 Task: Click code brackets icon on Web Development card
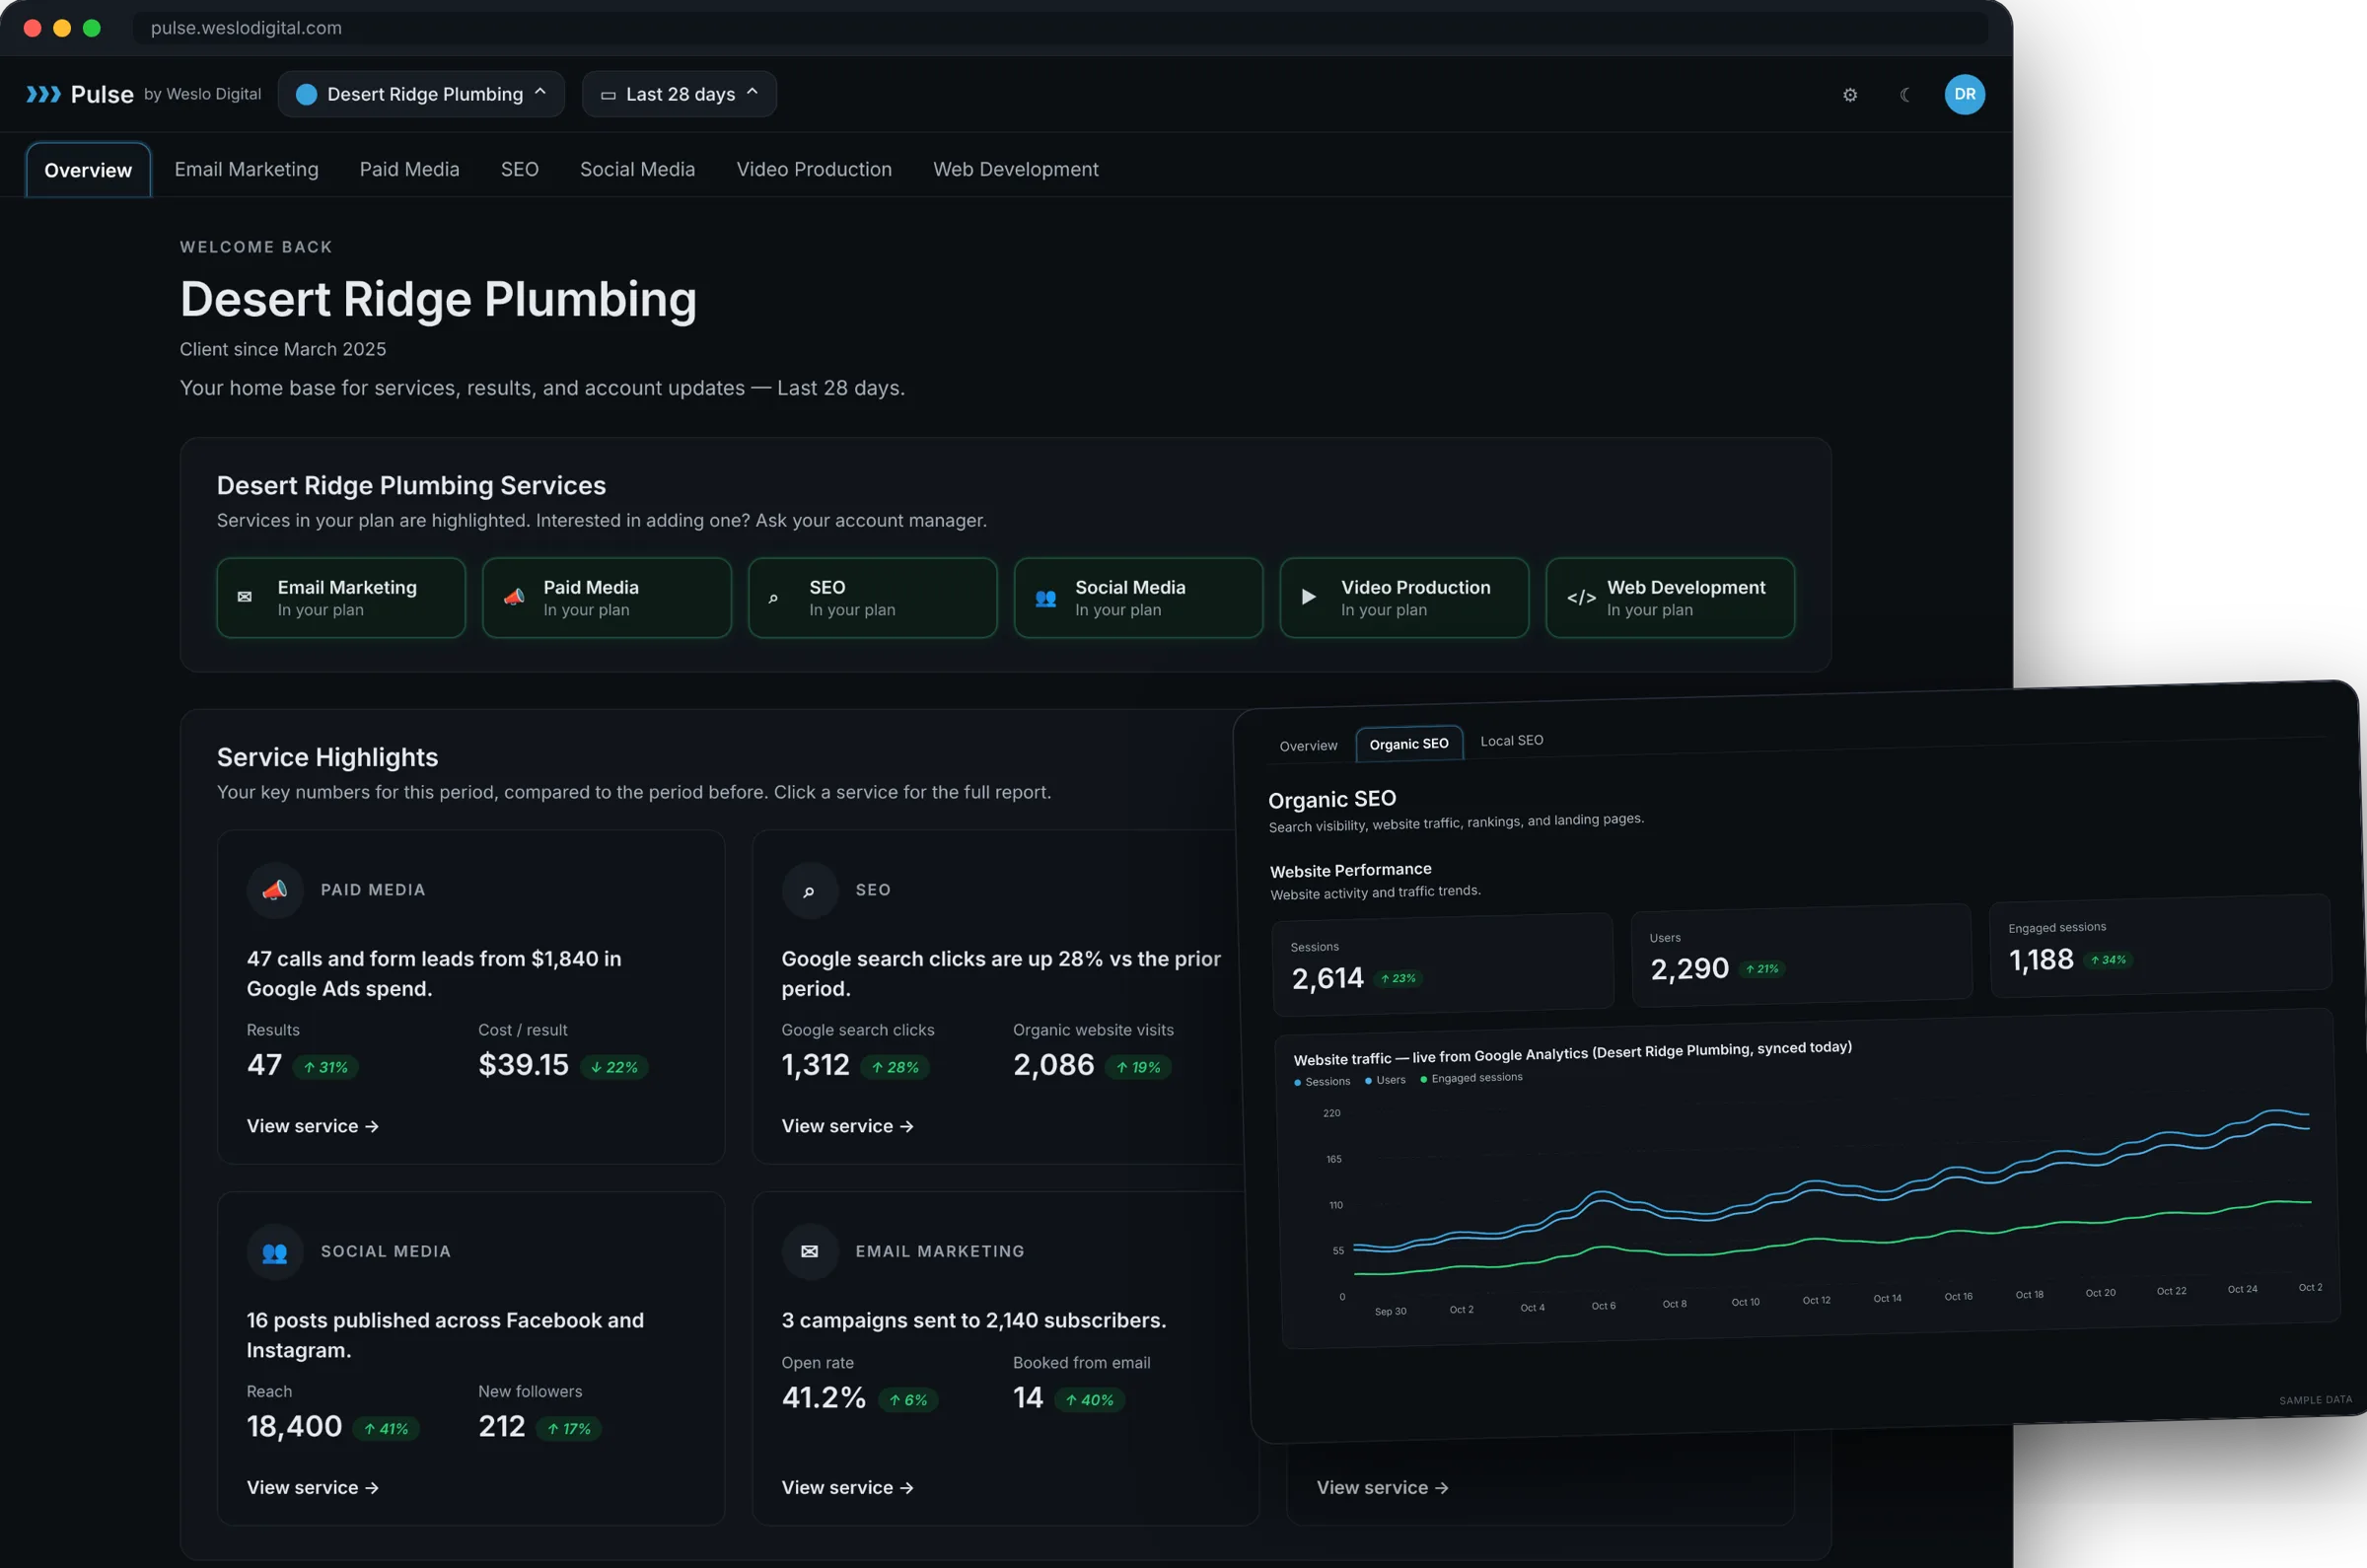pyautogui.click(x=1581, y=597)
